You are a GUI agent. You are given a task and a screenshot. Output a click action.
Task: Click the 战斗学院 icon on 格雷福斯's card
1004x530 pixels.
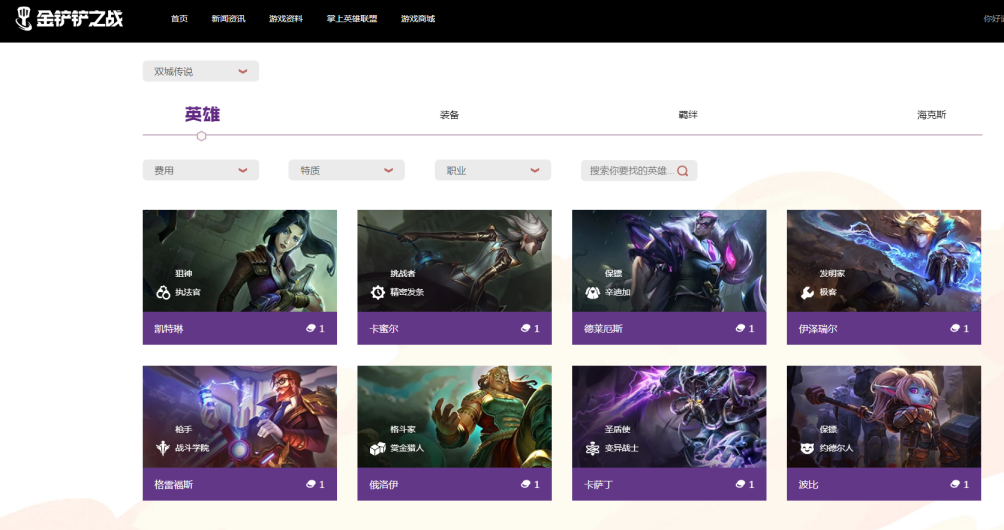(163, 448)
